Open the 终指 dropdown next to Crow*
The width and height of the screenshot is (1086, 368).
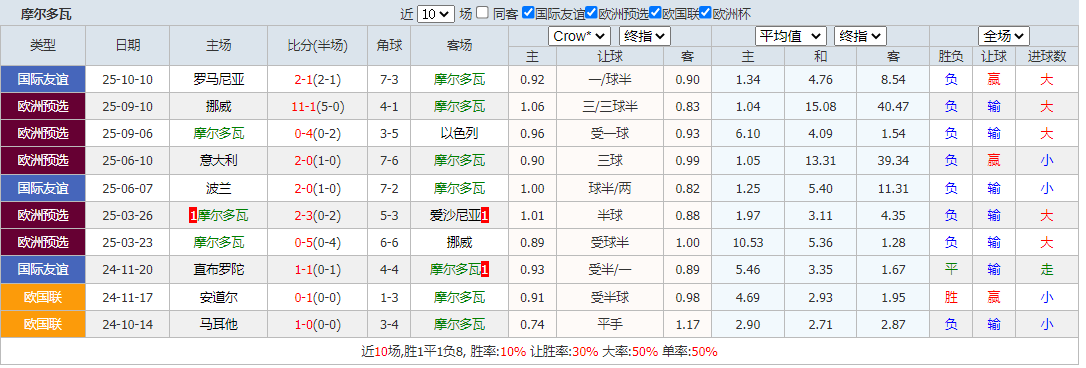tap(644, 36)
